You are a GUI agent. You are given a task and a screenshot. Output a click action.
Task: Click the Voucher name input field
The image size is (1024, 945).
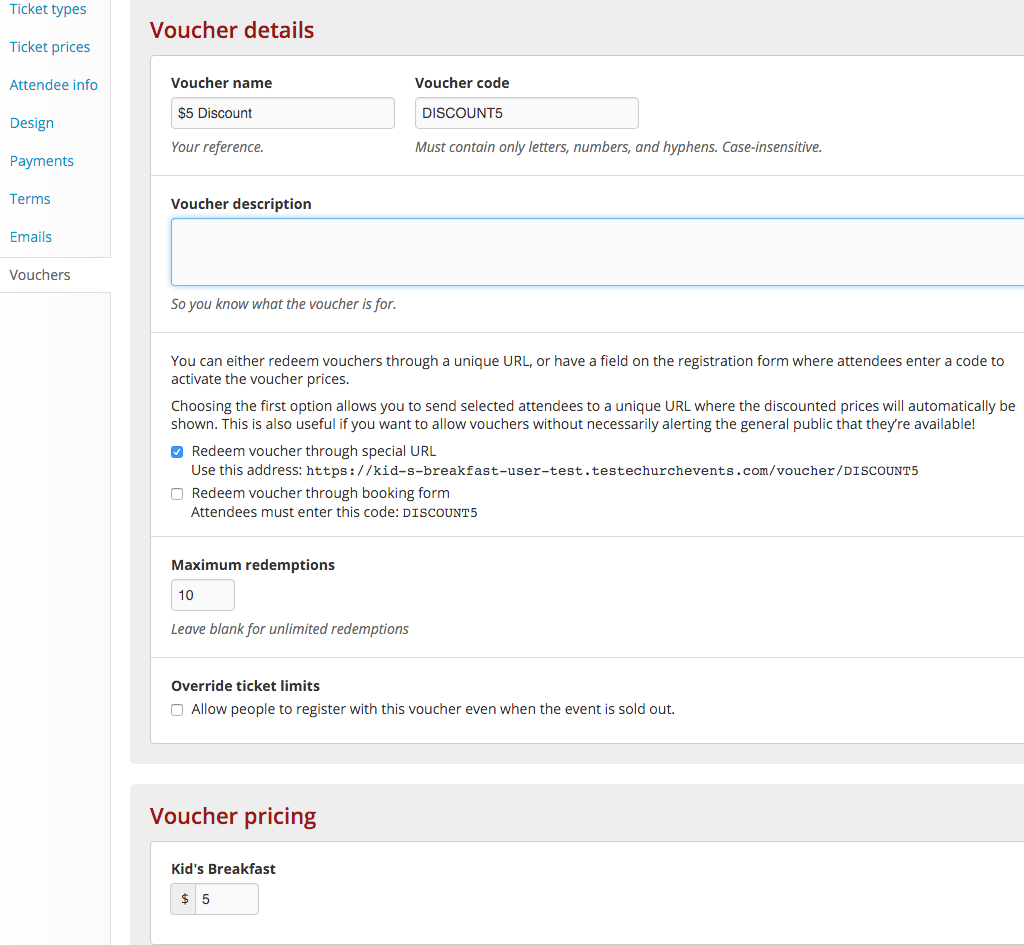tap(282, 113)
